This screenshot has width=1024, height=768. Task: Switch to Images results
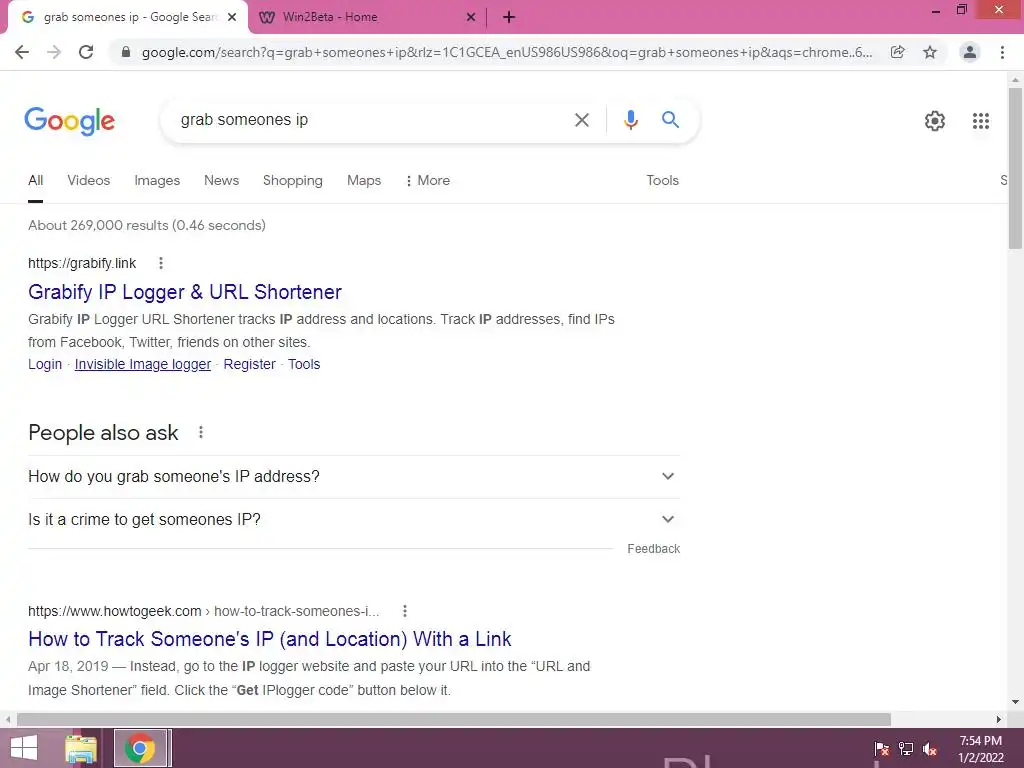tap(157, 181)
